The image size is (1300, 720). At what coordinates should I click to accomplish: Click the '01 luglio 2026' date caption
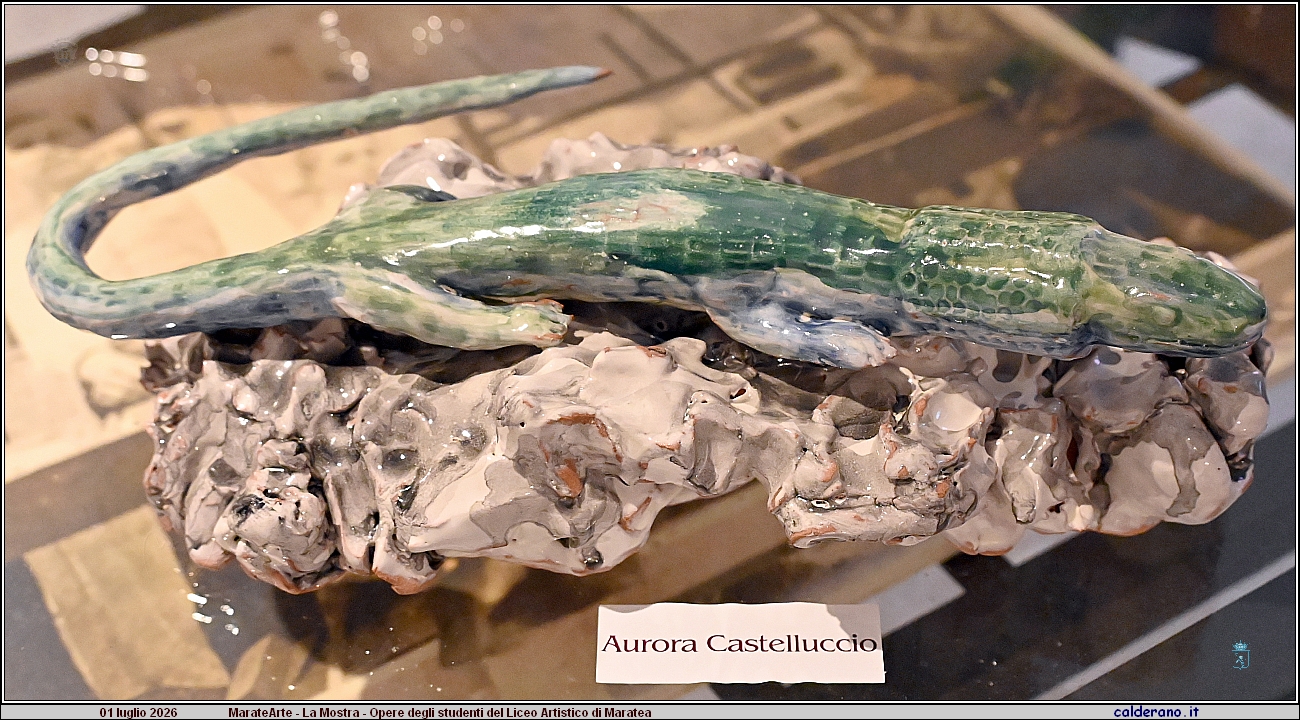coord(138,712)
